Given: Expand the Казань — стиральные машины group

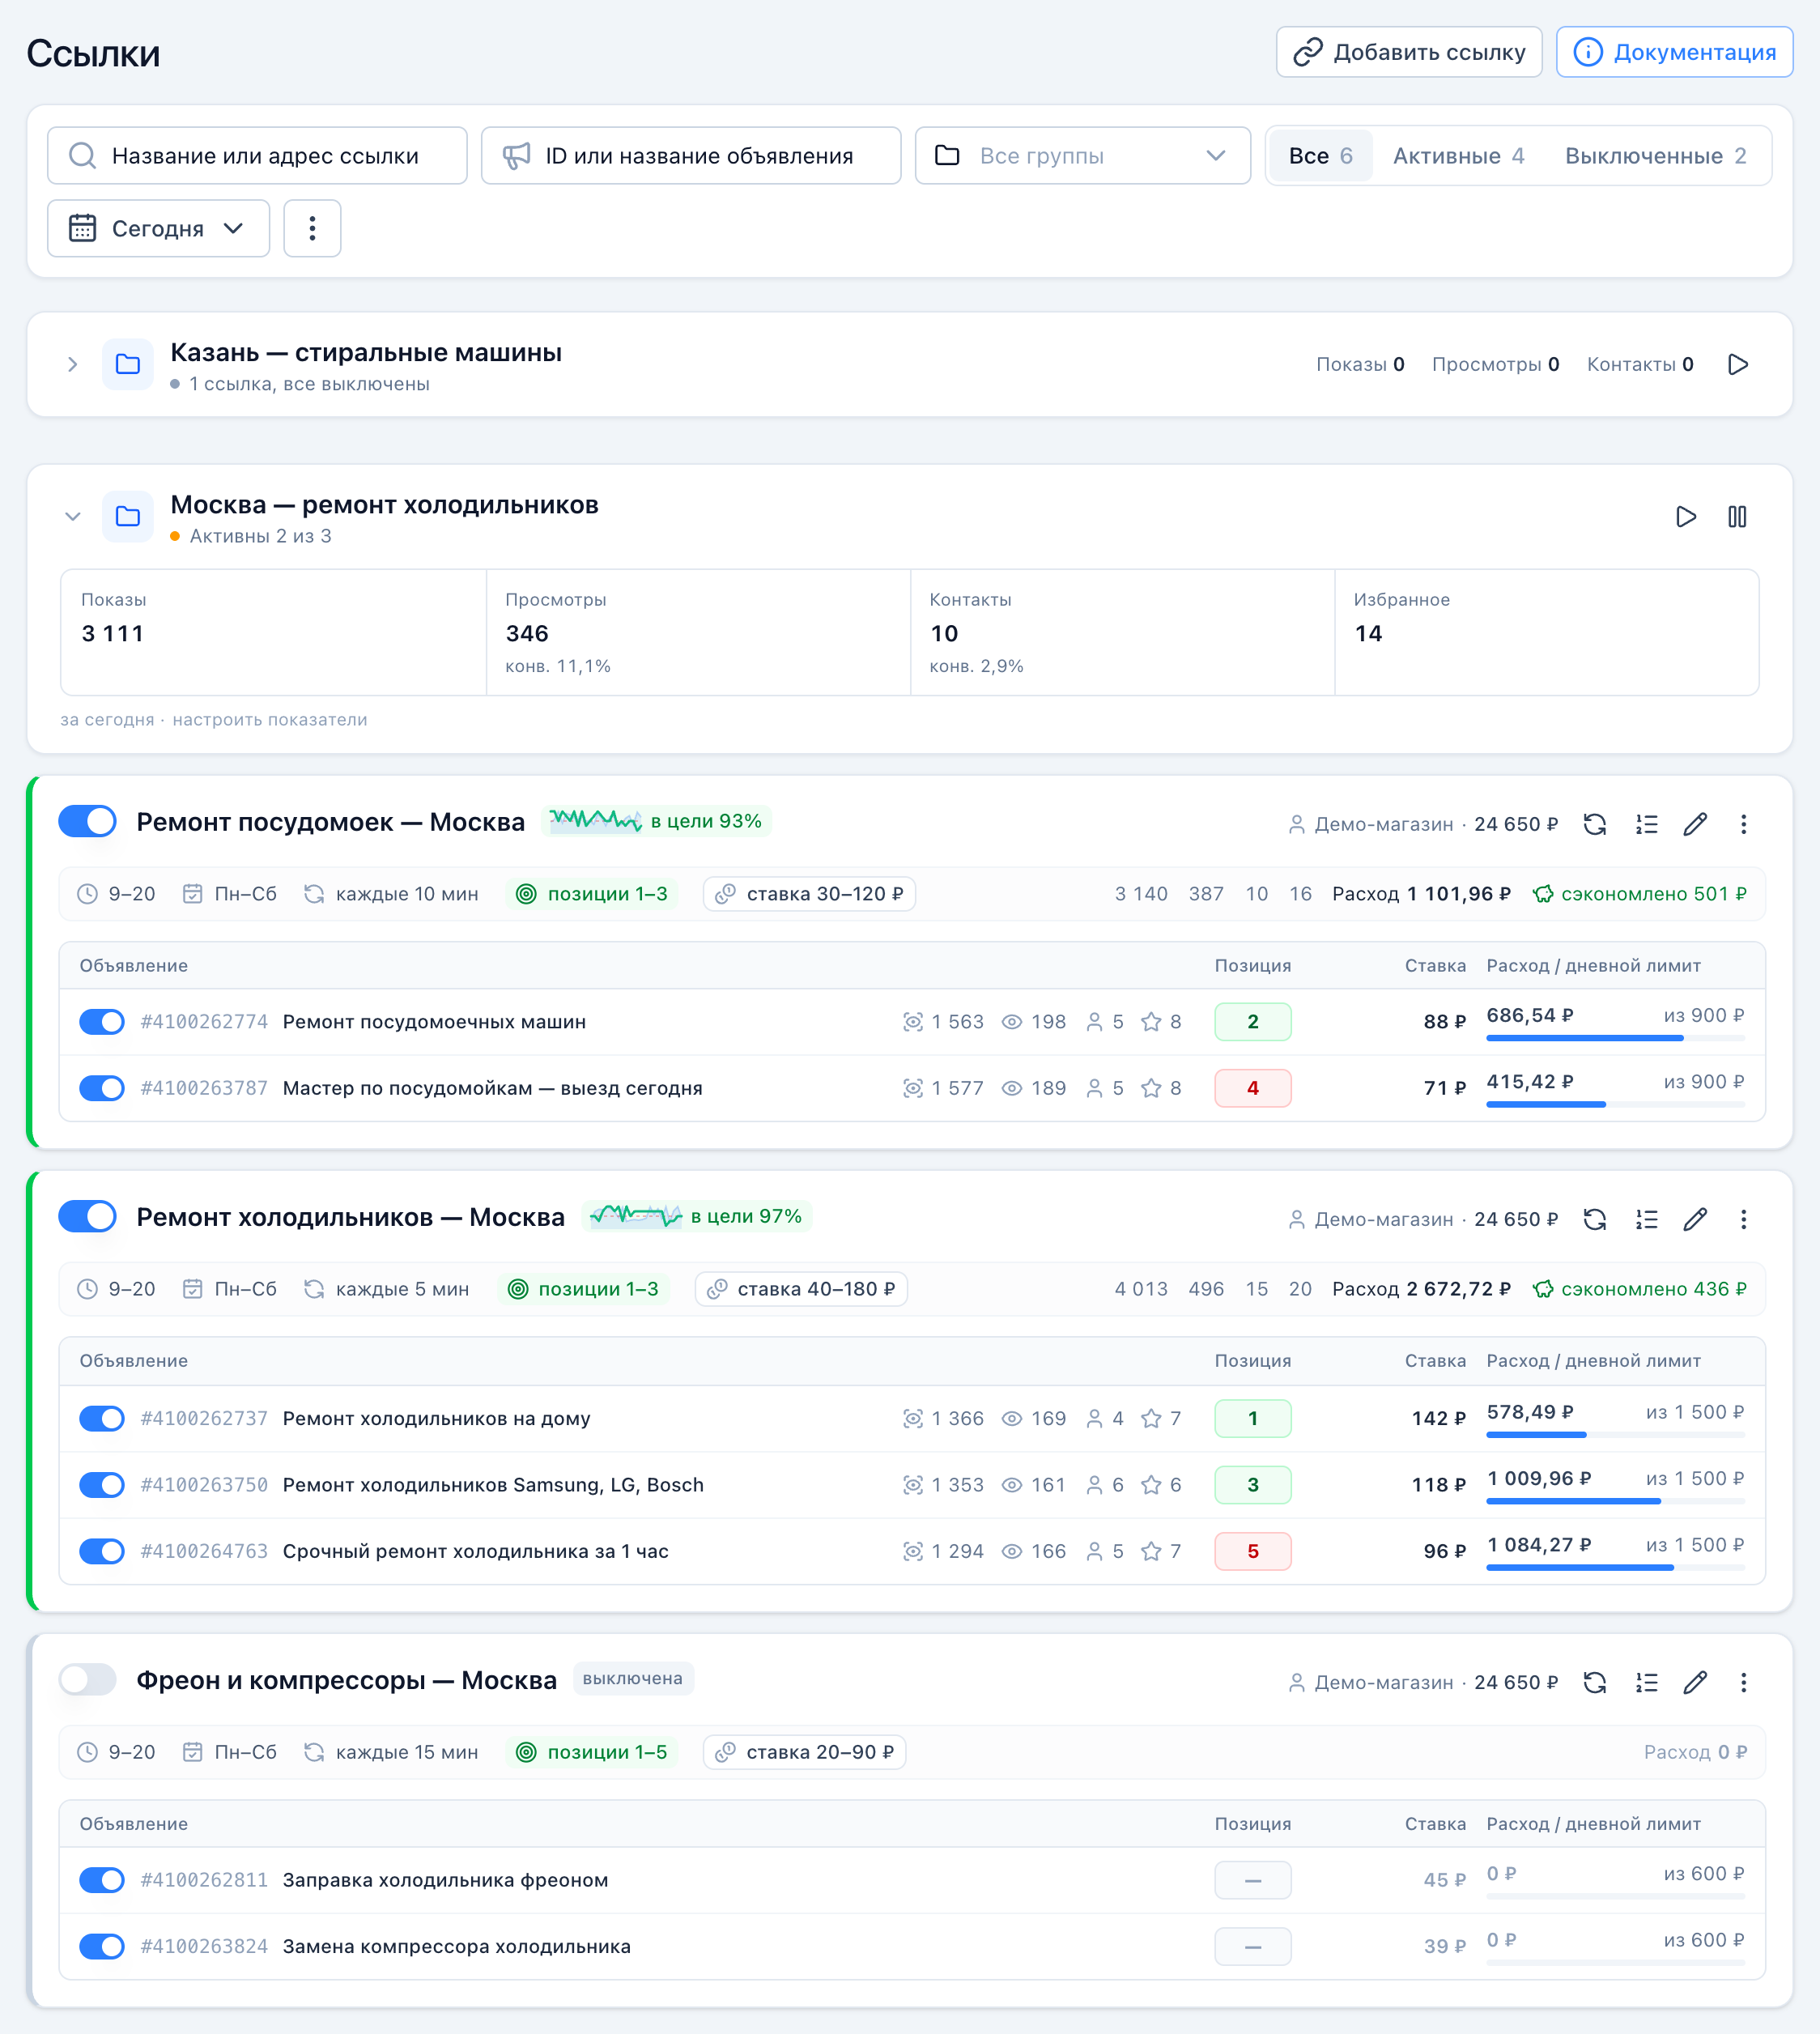Looking at the screenshot, I should click(x=72, y=364).
